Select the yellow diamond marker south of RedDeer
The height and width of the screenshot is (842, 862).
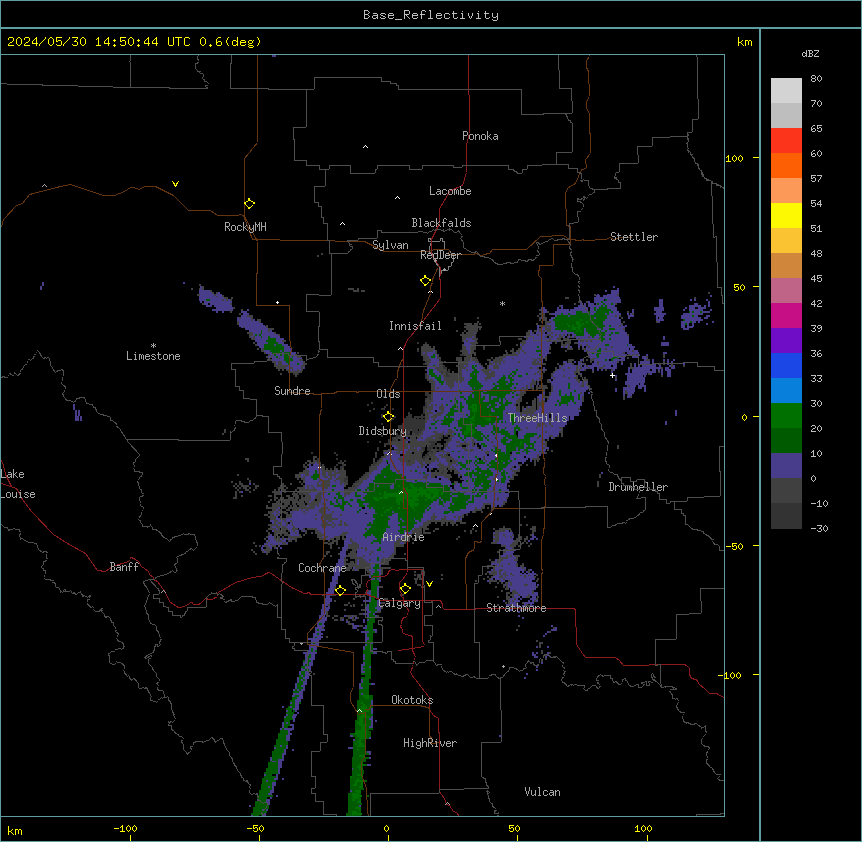[426, 281]
